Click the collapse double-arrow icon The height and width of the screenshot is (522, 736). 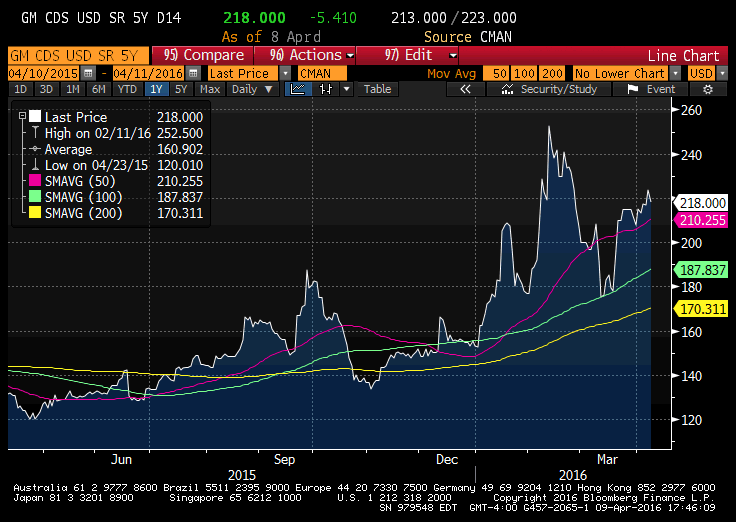click(x=465, y=89)
